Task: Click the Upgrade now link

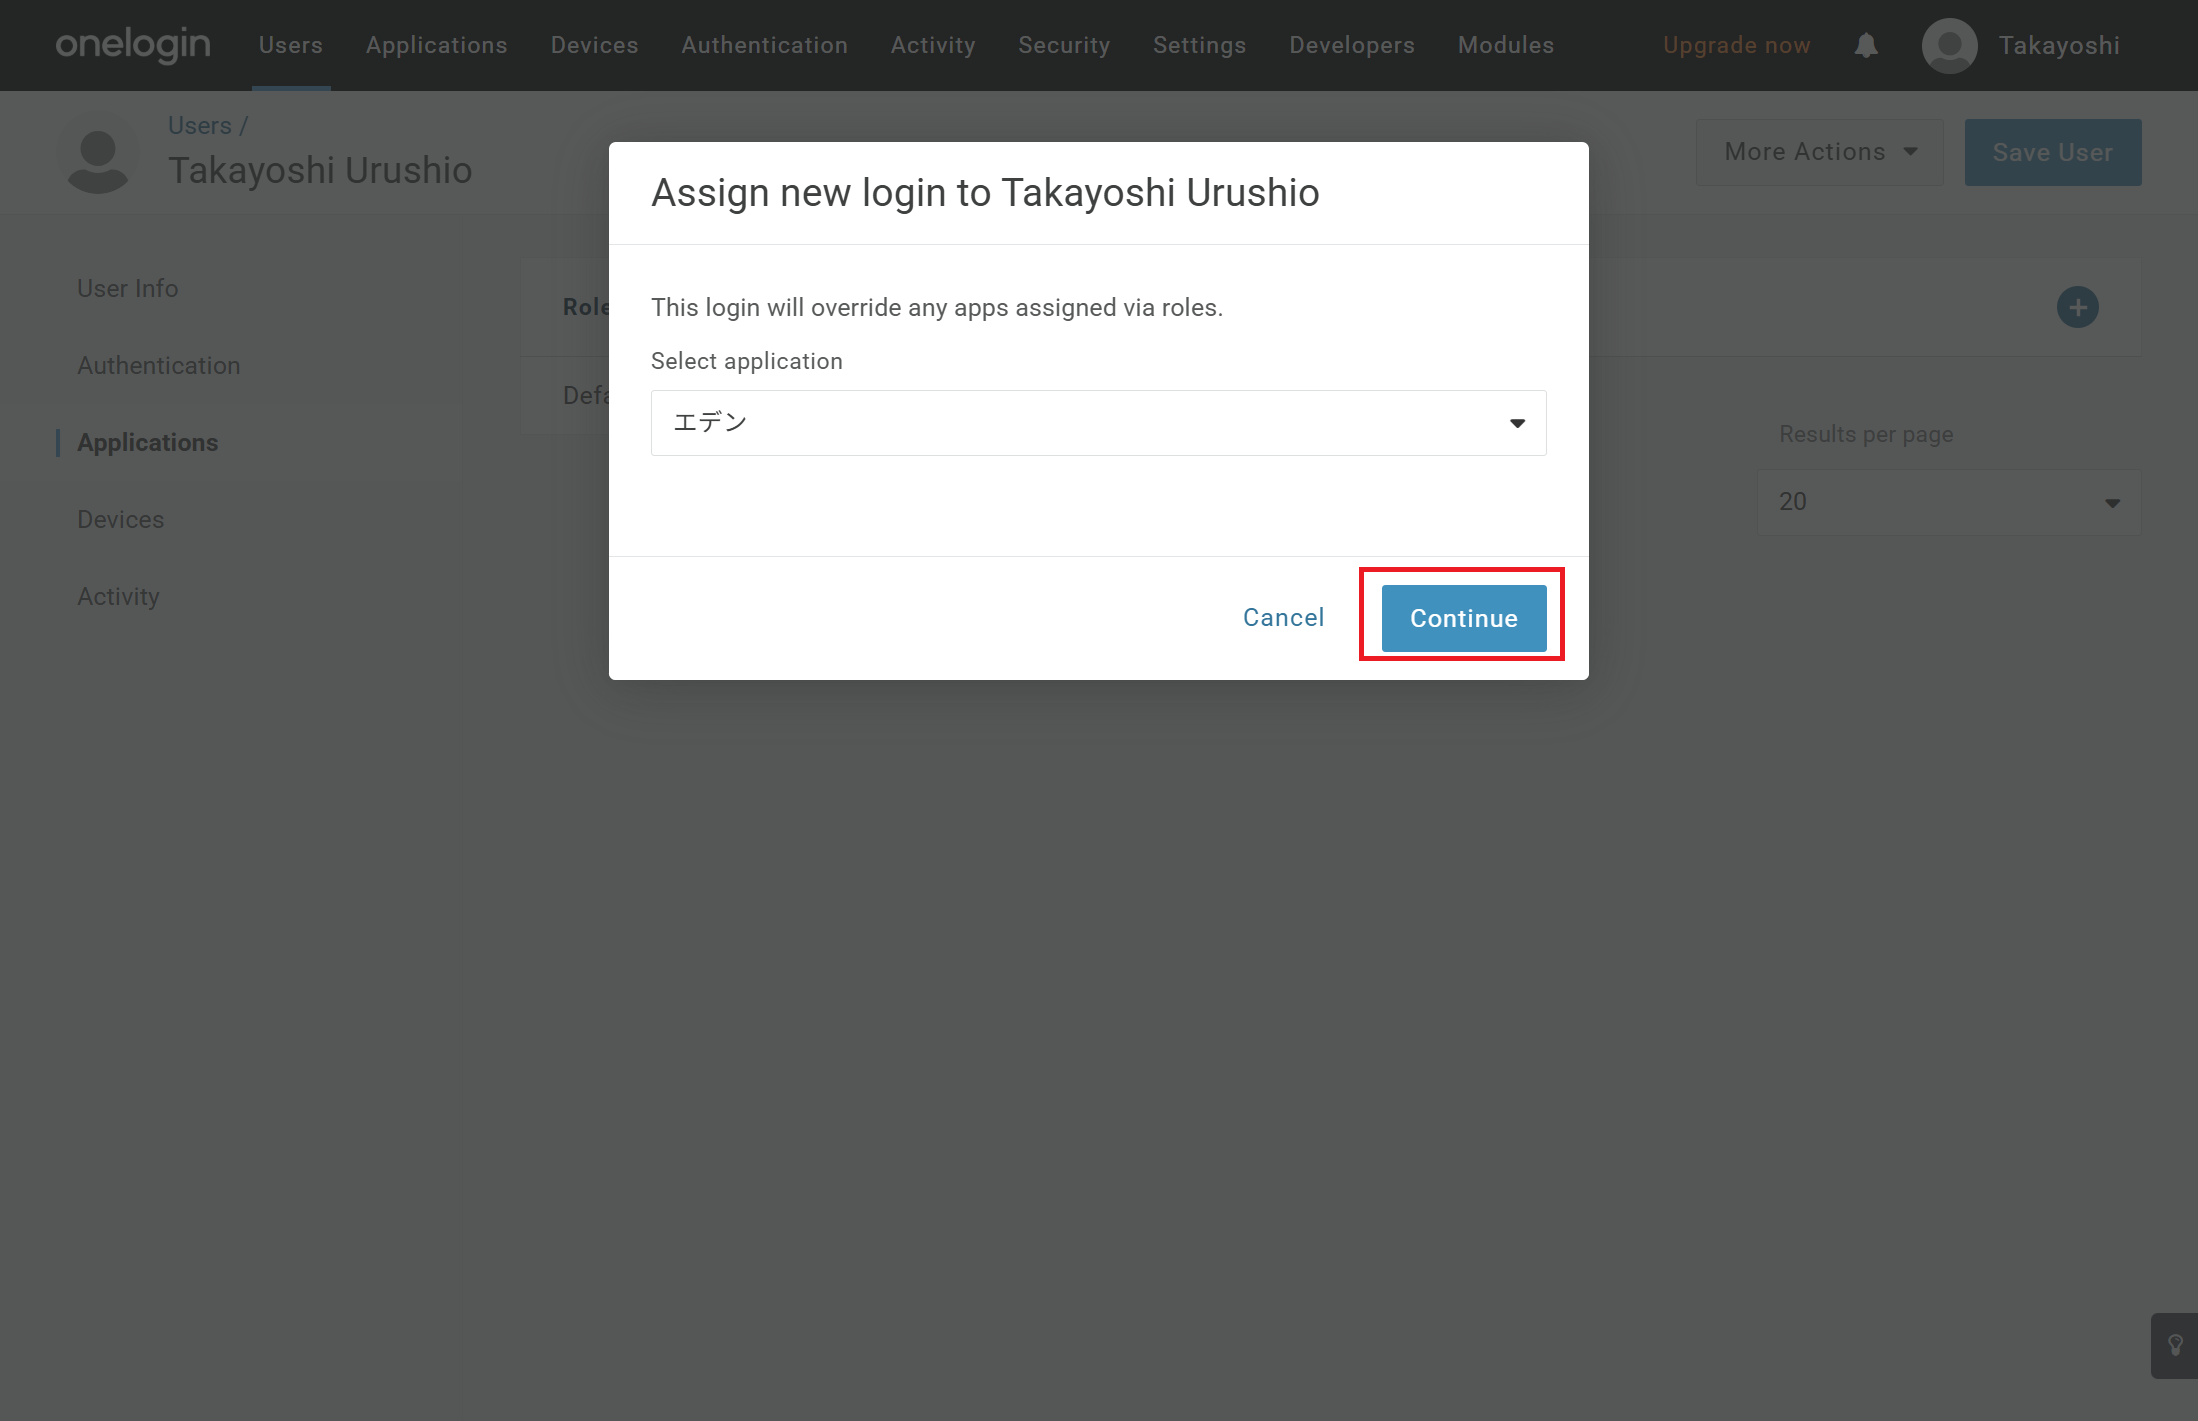Action: point(1736,46)
